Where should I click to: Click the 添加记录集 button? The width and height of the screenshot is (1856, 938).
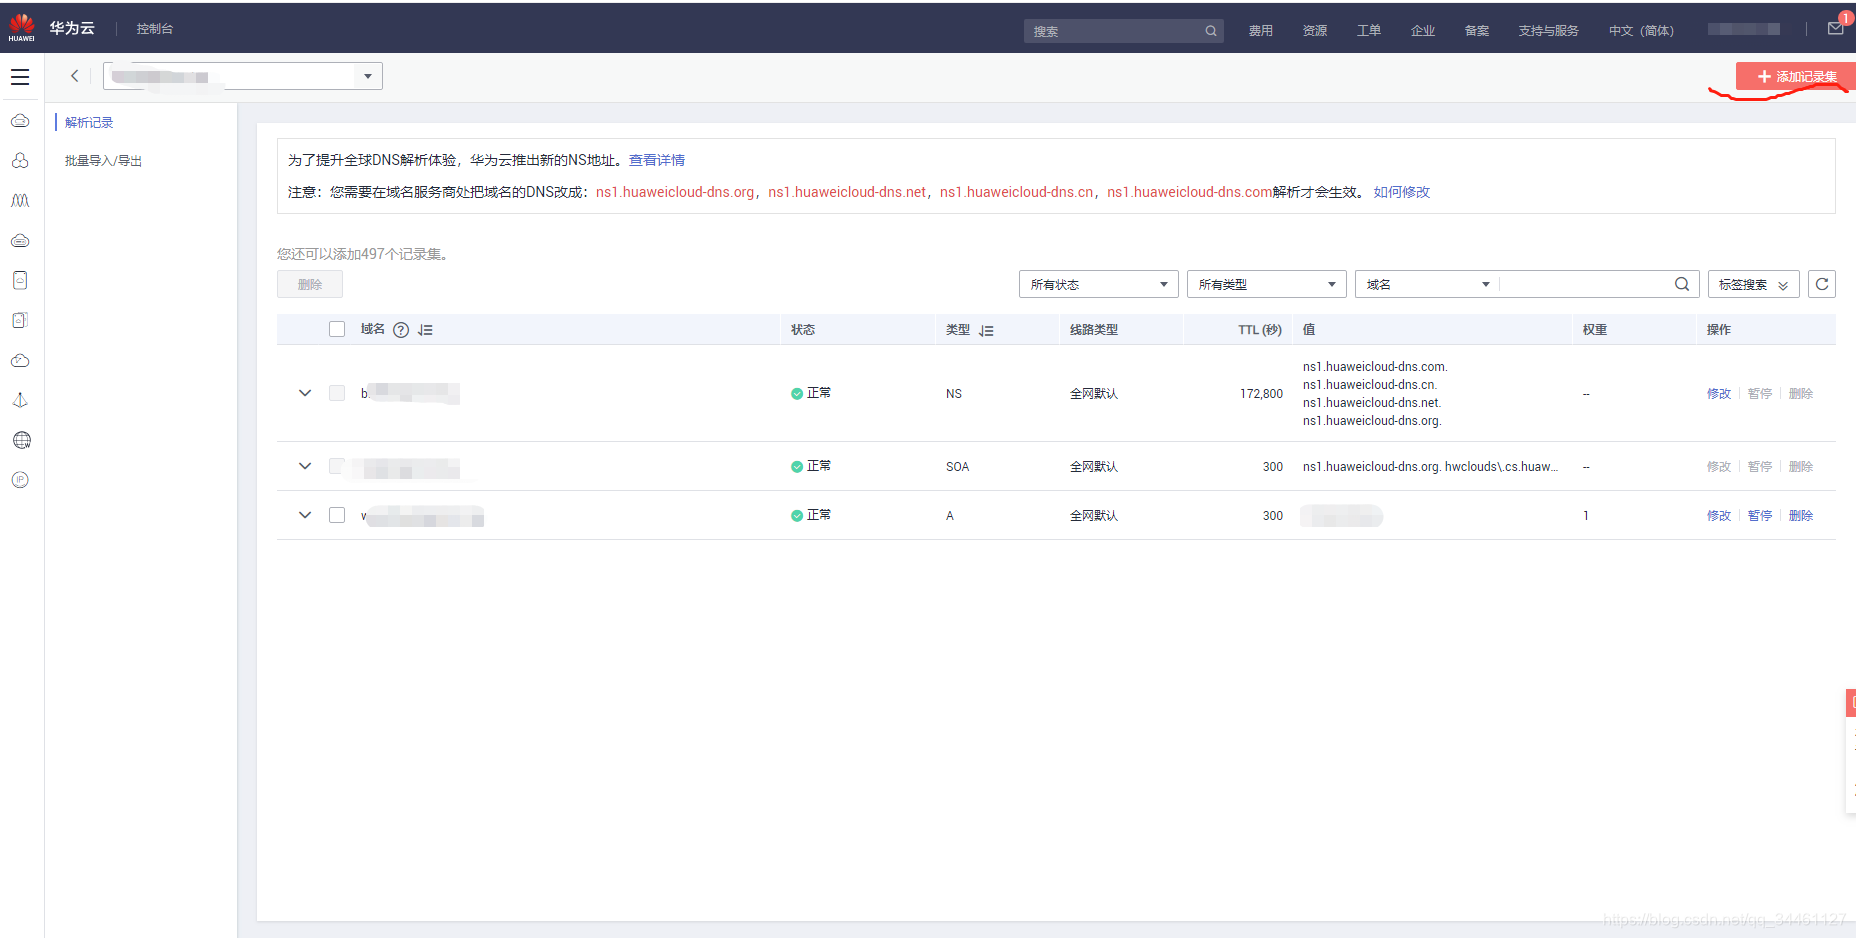click(x=1796, y=76)
